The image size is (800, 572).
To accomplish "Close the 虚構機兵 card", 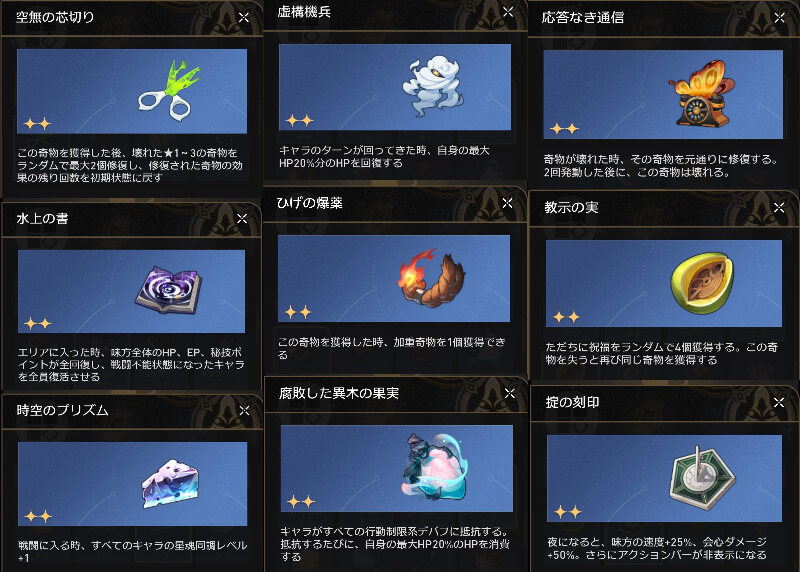I will 508,11.
